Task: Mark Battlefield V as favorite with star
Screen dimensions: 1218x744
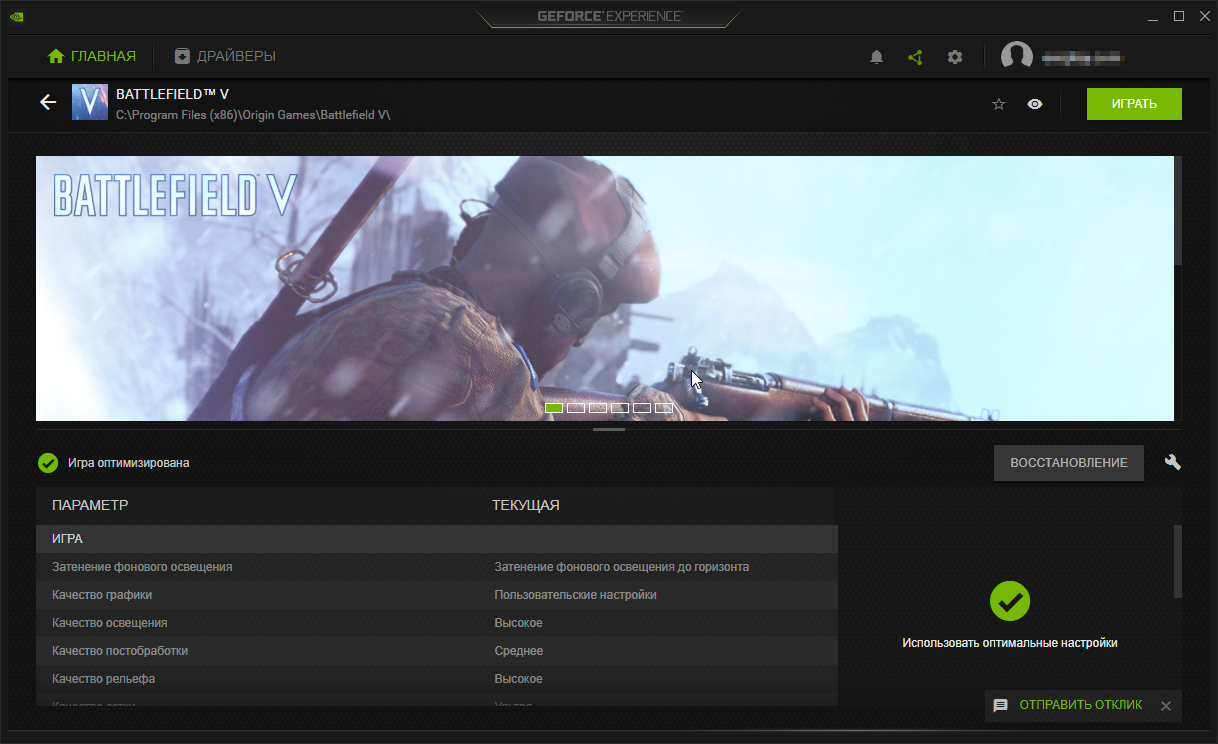Action: pyautogui.click(x=998, y=104)
